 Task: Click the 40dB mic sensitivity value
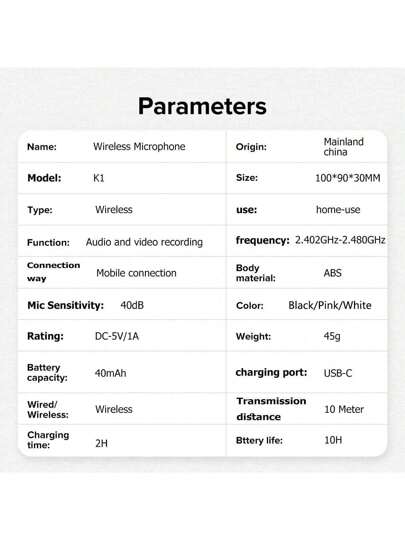132,305
